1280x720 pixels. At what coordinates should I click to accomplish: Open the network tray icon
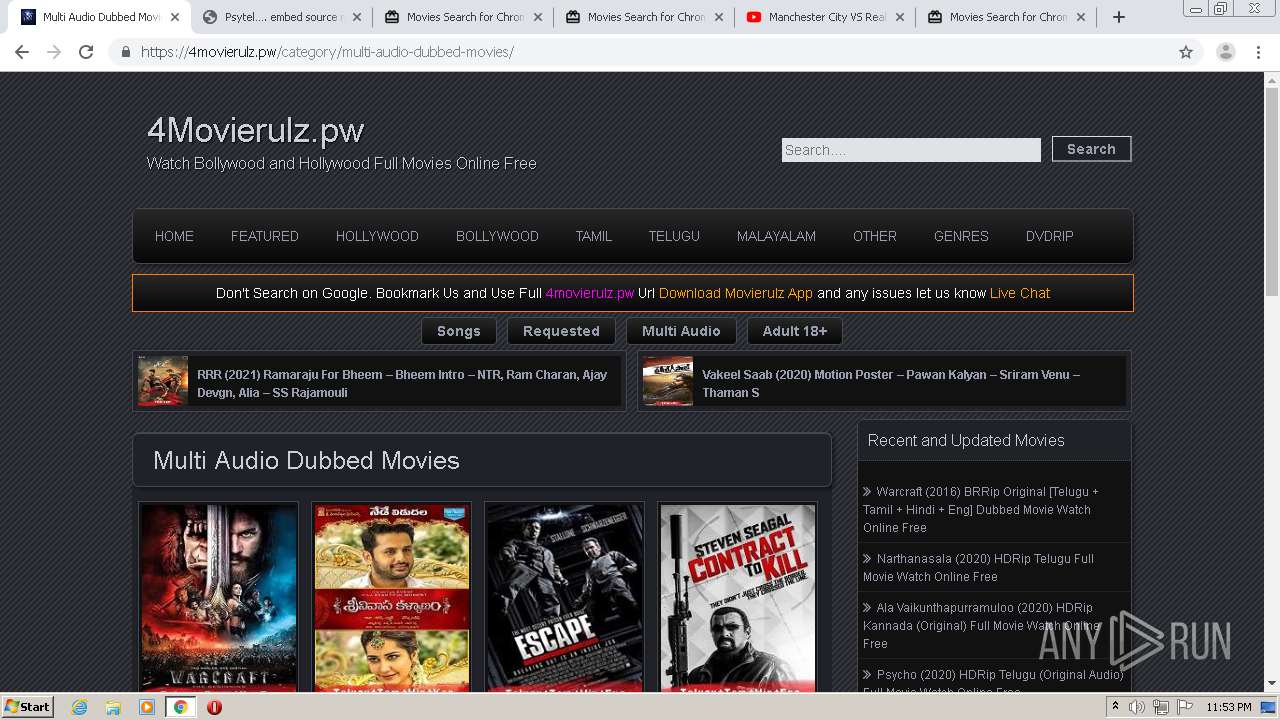click(x=1161, y=707)
